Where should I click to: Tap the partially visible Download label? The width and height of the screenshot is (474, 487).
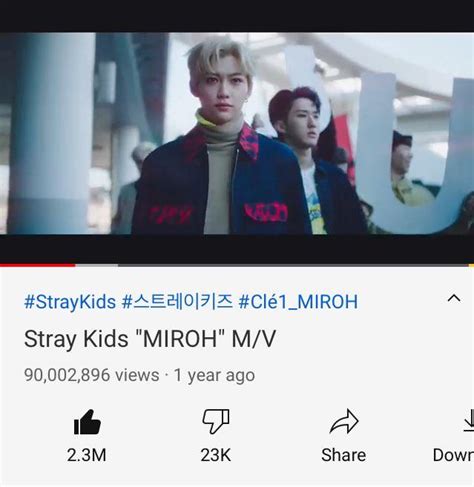click(453, 455)
